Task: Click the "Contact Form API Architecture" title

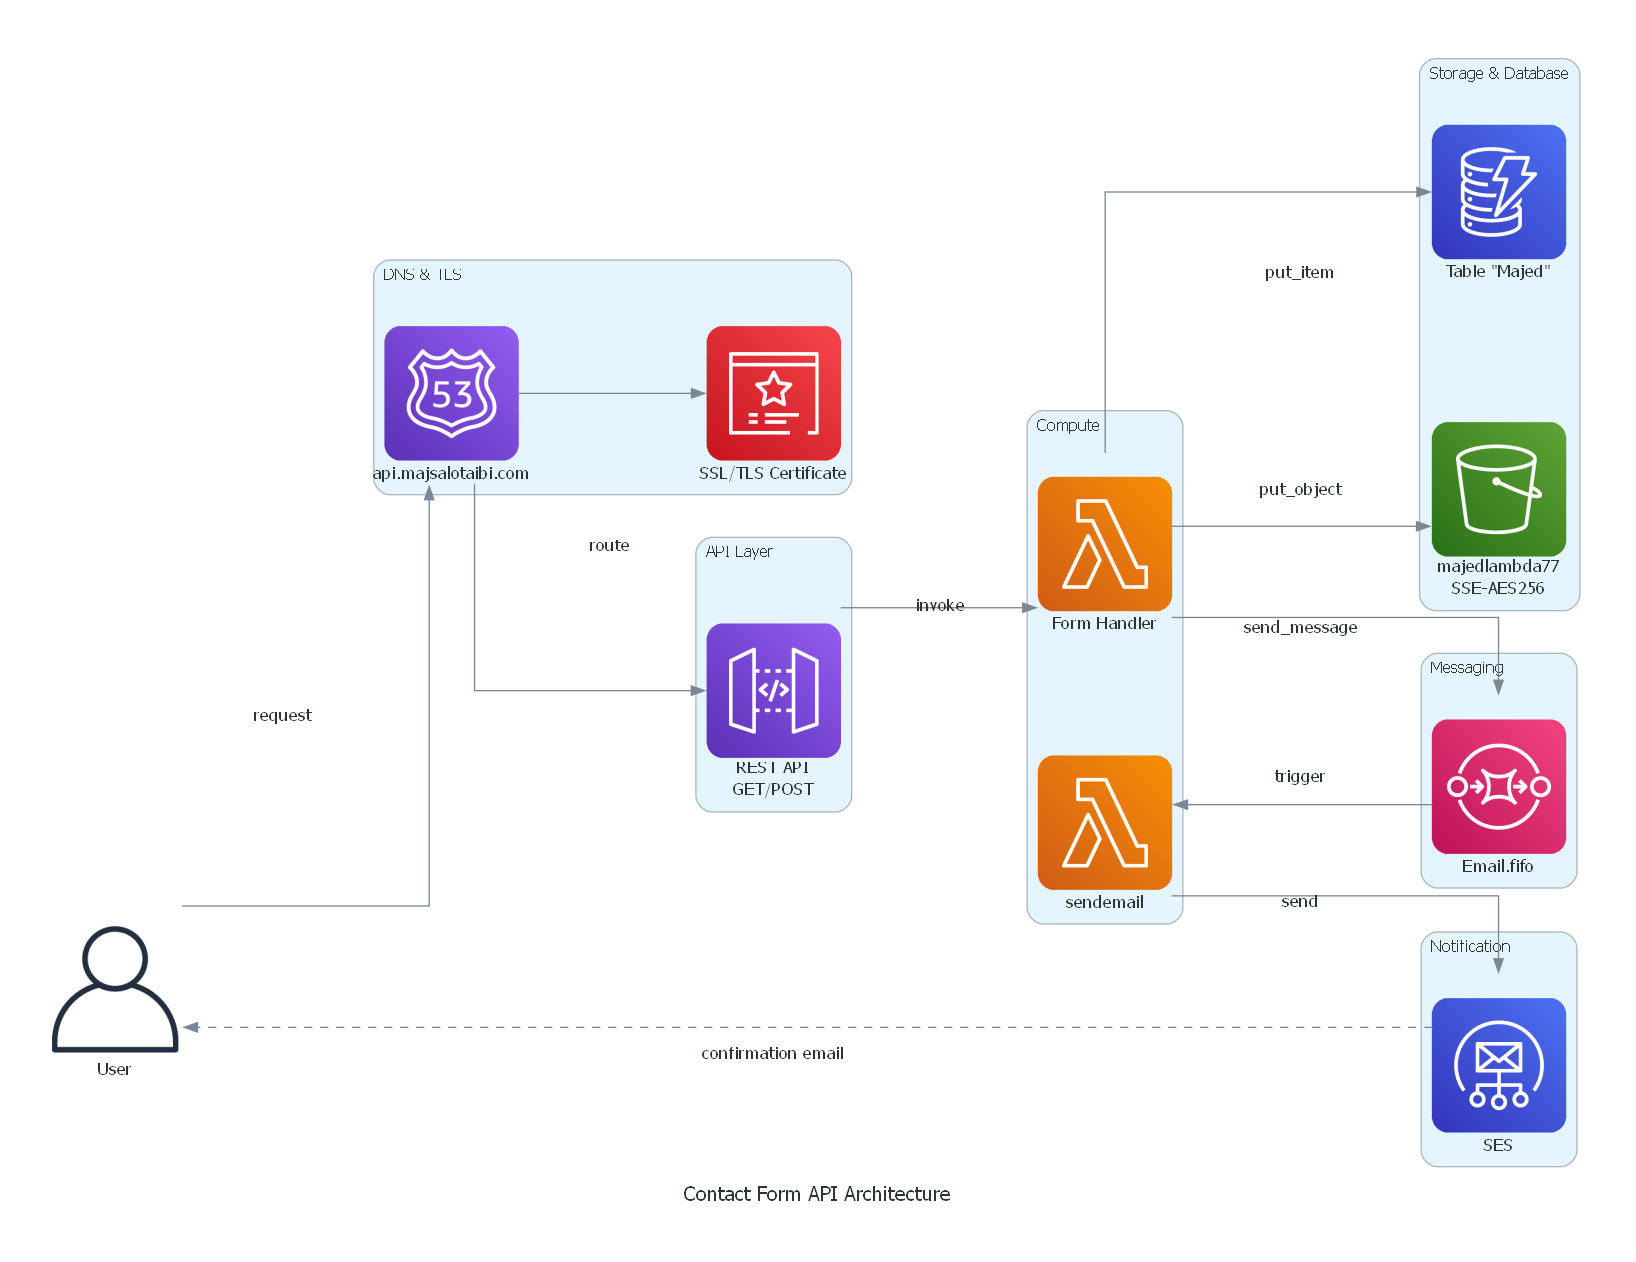Action: click(816, 1194)
